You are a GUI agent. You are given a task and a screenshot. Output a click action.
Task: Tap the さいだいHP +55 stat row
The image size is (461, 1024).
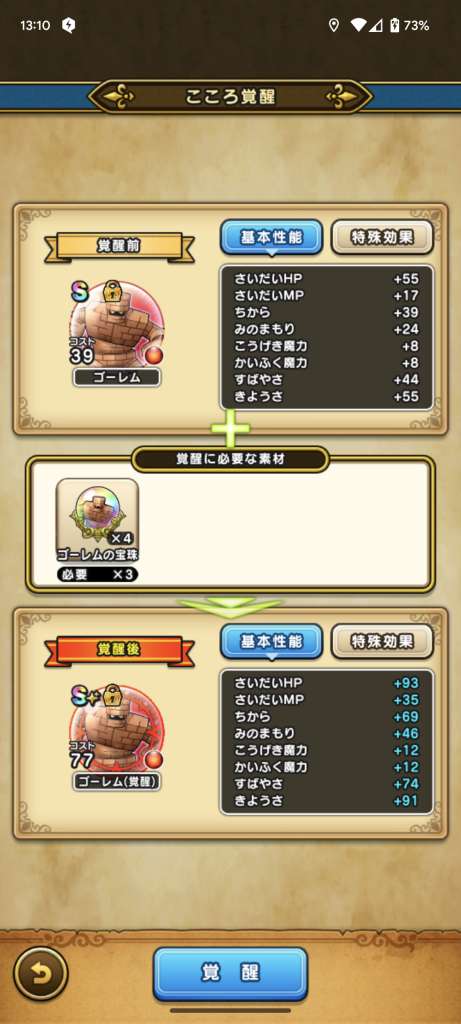pos(326,279)
